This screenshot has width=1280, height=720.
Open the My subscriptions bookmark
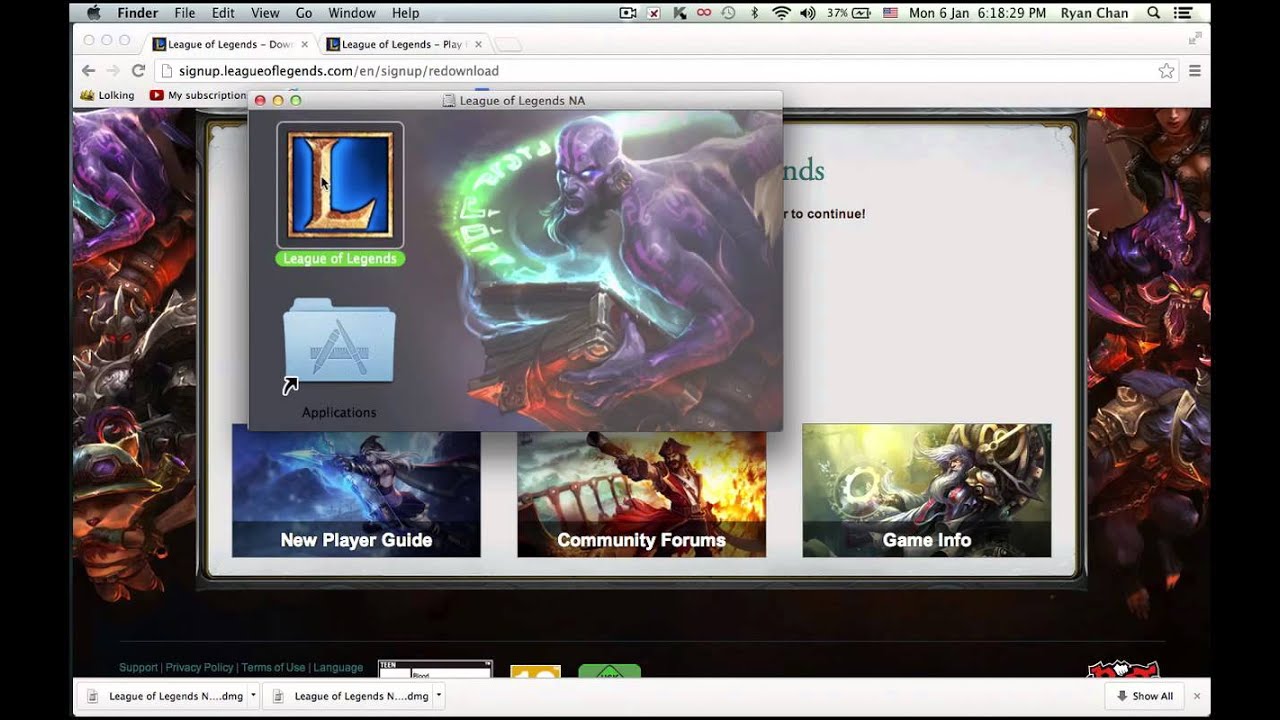[x=198, y=95]
